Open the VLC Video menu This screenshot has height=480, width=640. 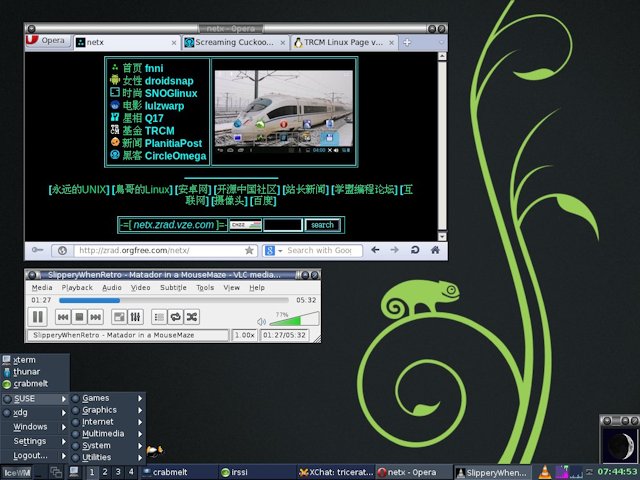[x=140, y=287]
